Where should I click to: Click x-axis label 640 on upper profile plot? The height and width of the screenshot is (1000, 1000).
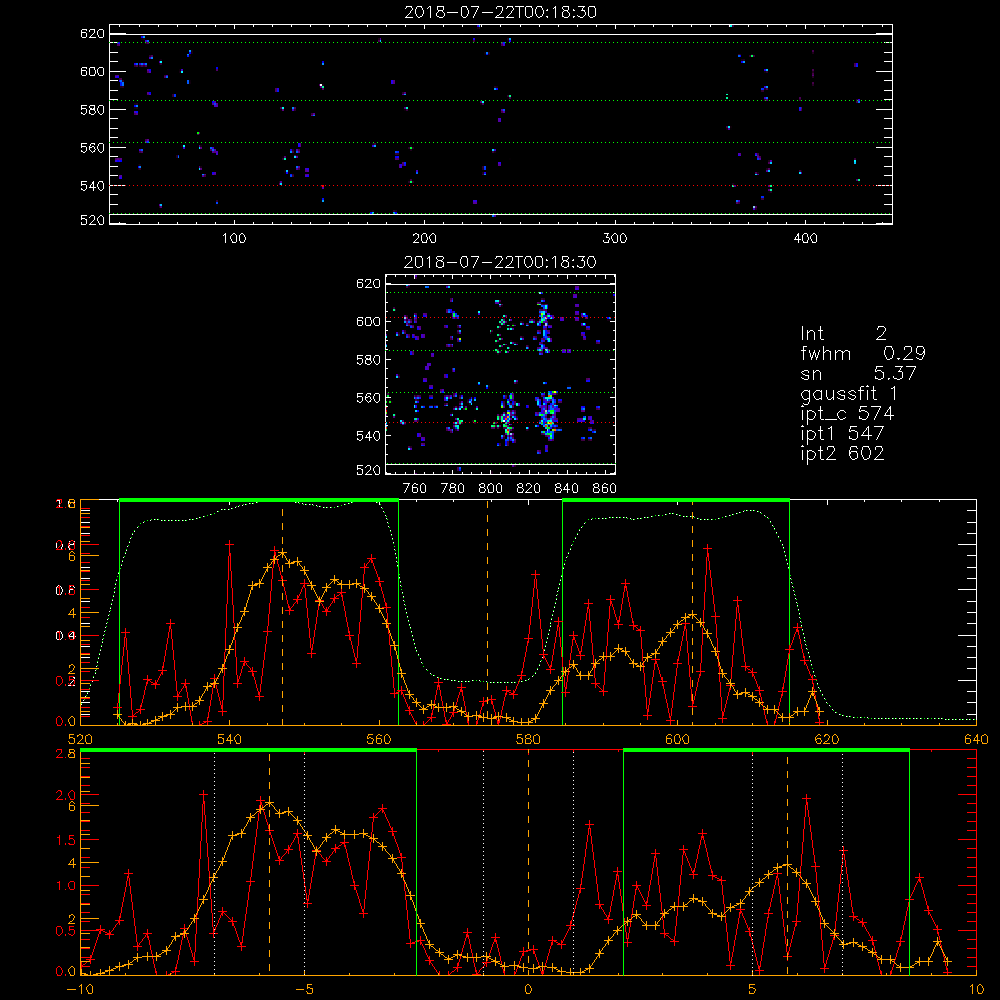point(976,740)
